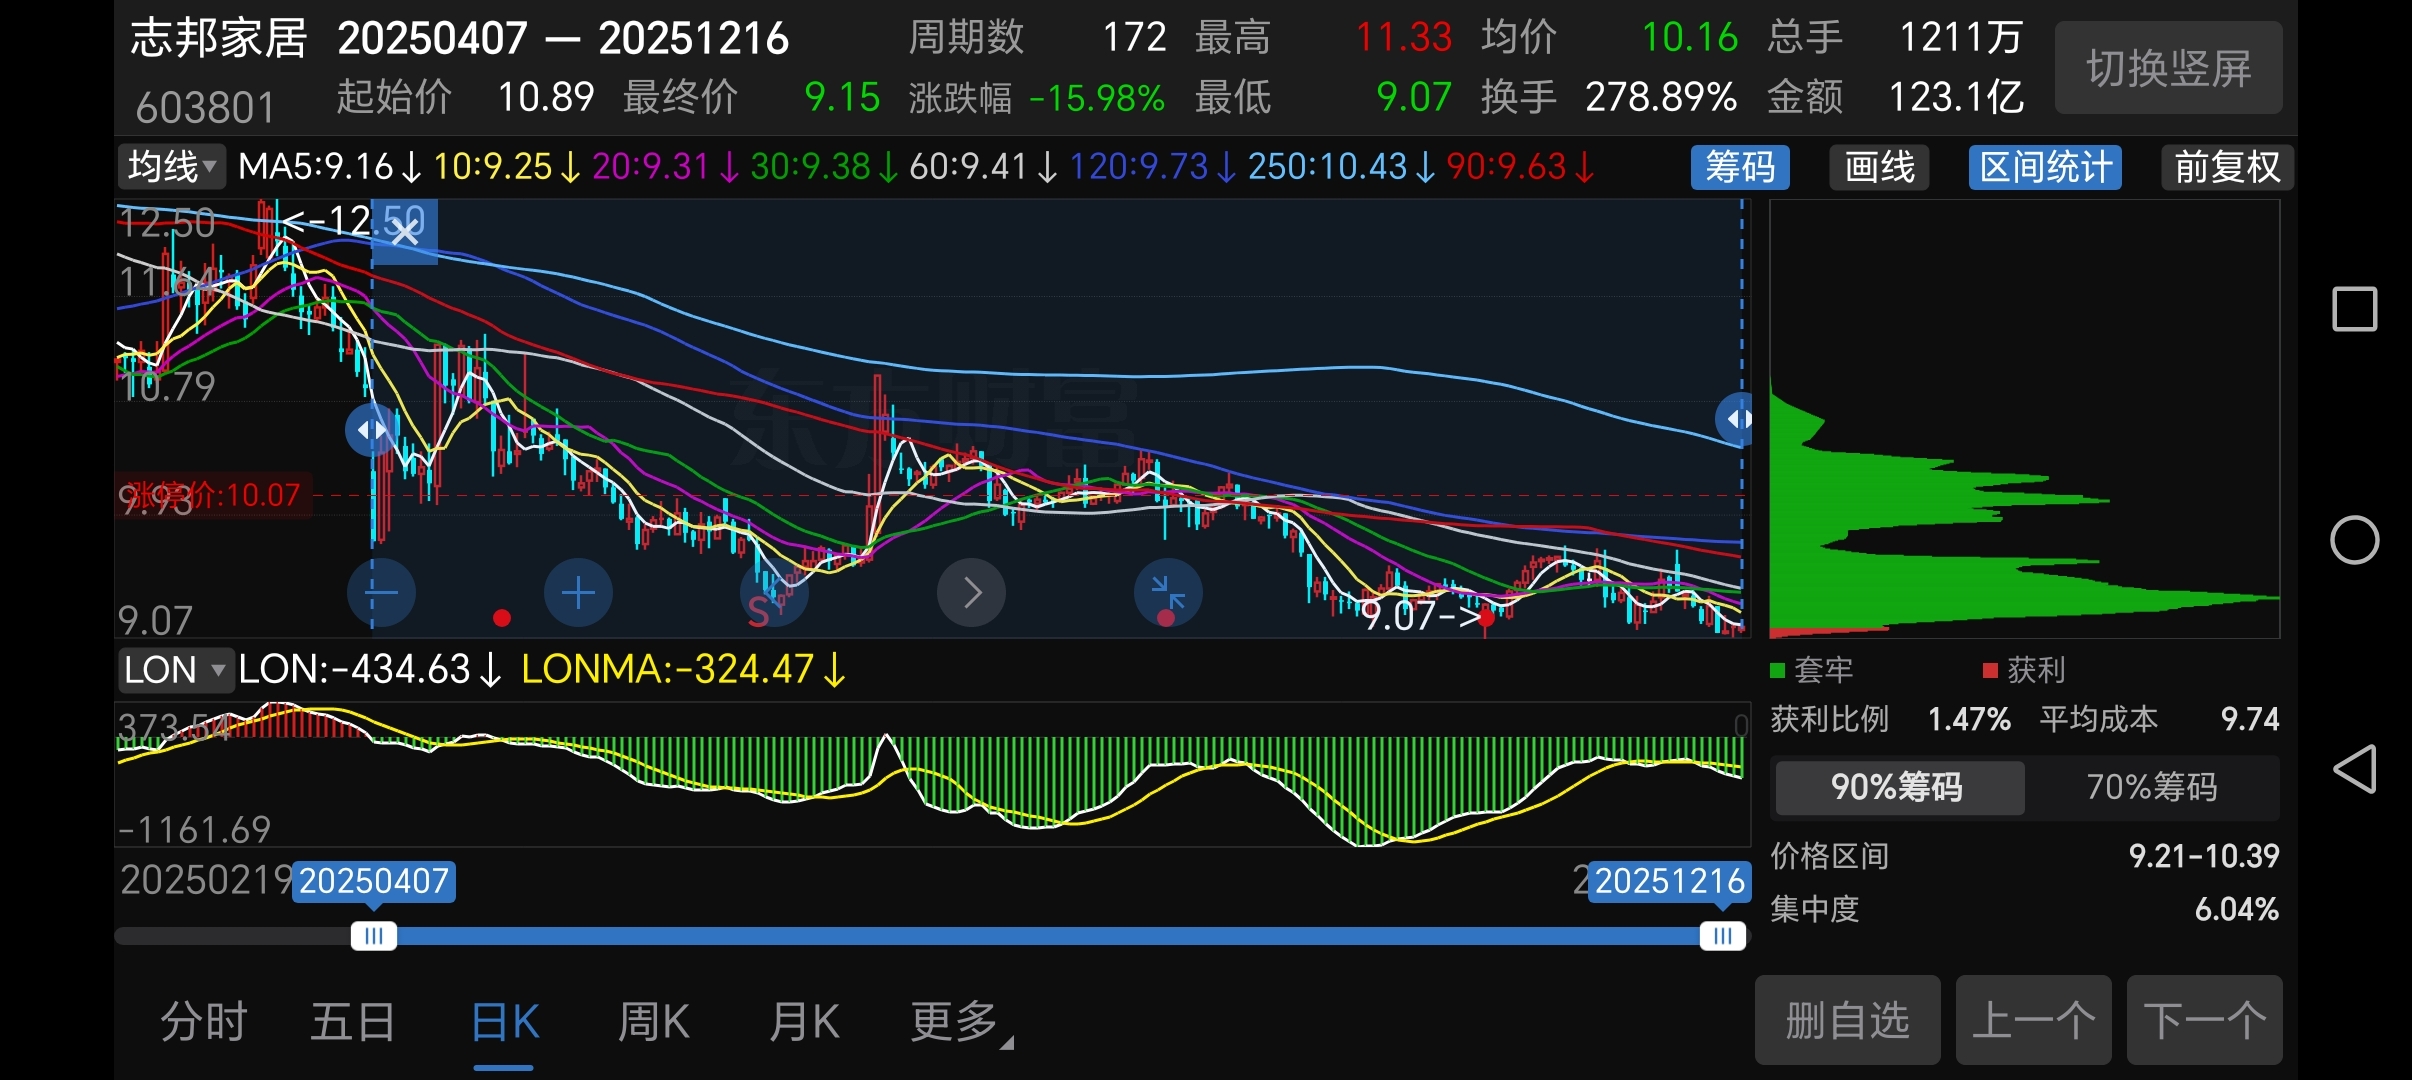Click the zoom out minus circle icon
Screen dimensions: 2412x1080
(381, 593)
